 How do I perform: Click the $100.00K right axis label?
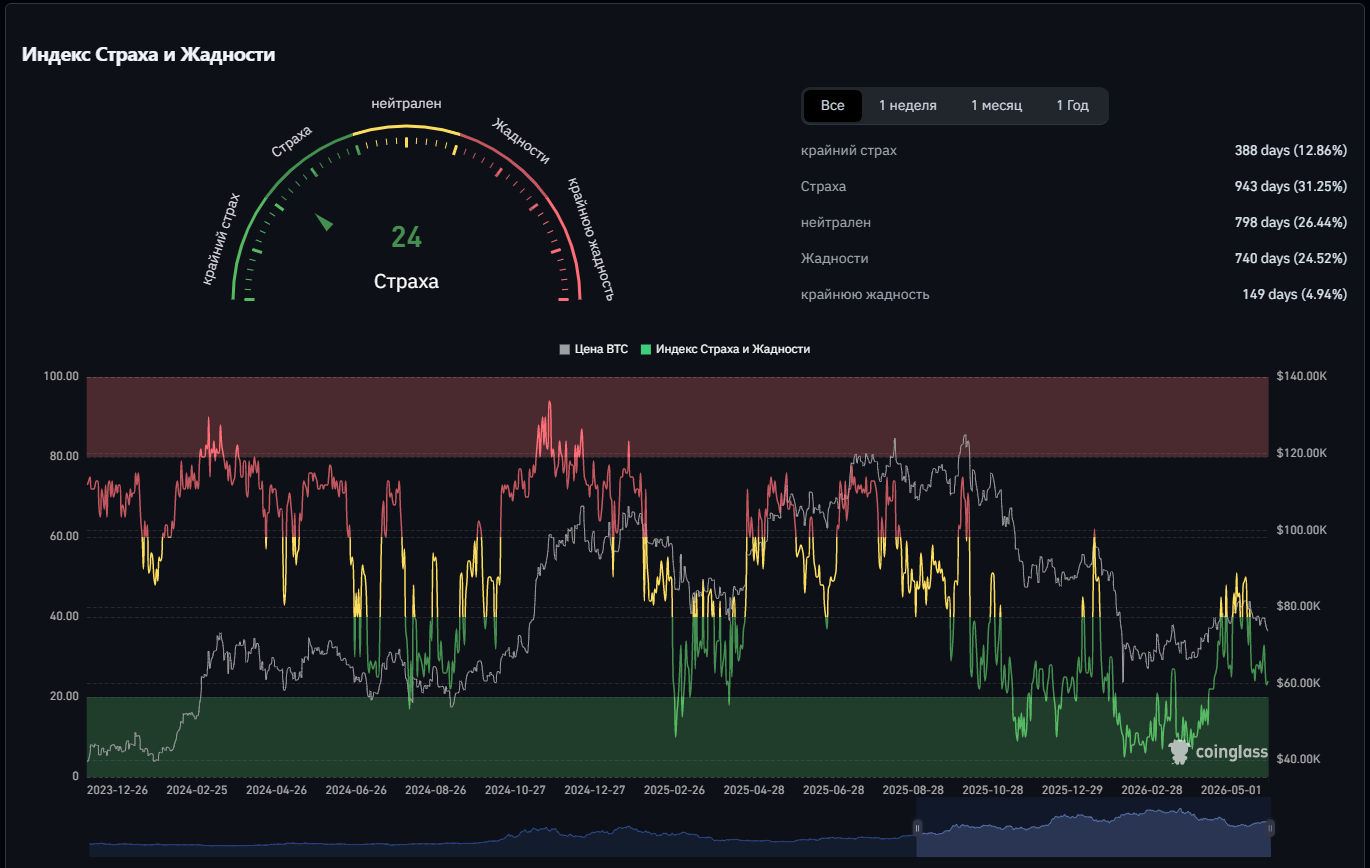click(1301, 530)
